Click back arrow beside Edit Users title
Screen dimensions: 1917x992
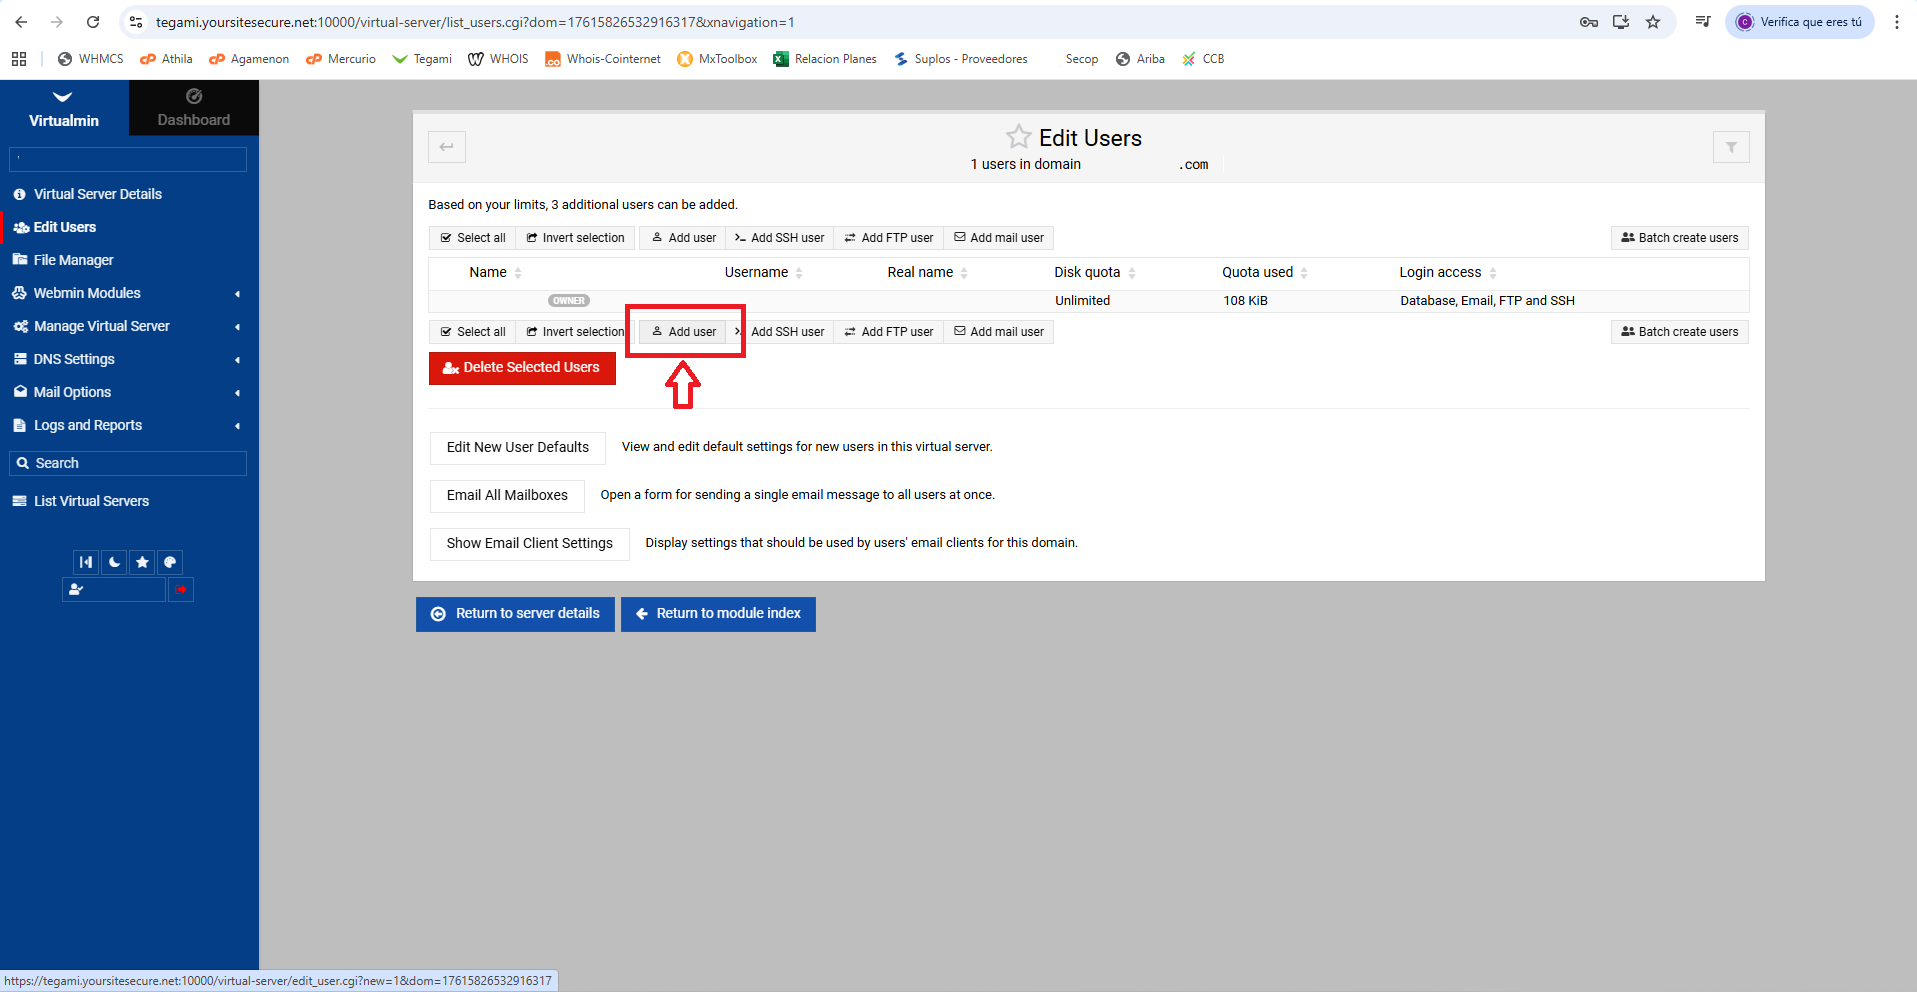tap(447, 148)
